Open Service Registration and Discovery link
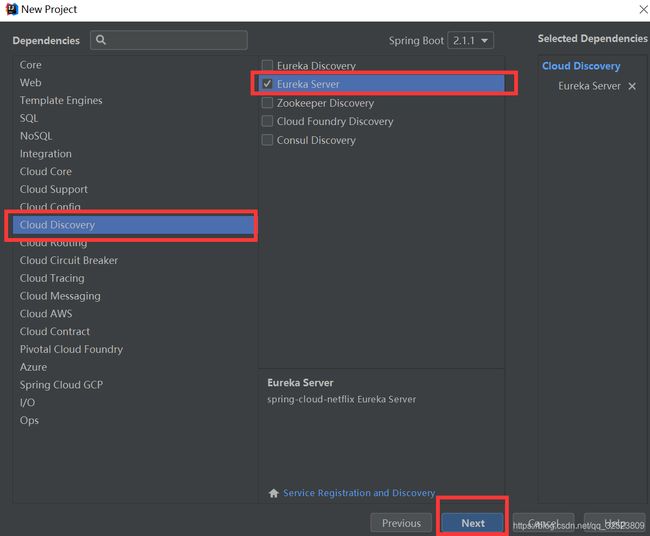This screenshot has height=536, width=650. (359, 493)
